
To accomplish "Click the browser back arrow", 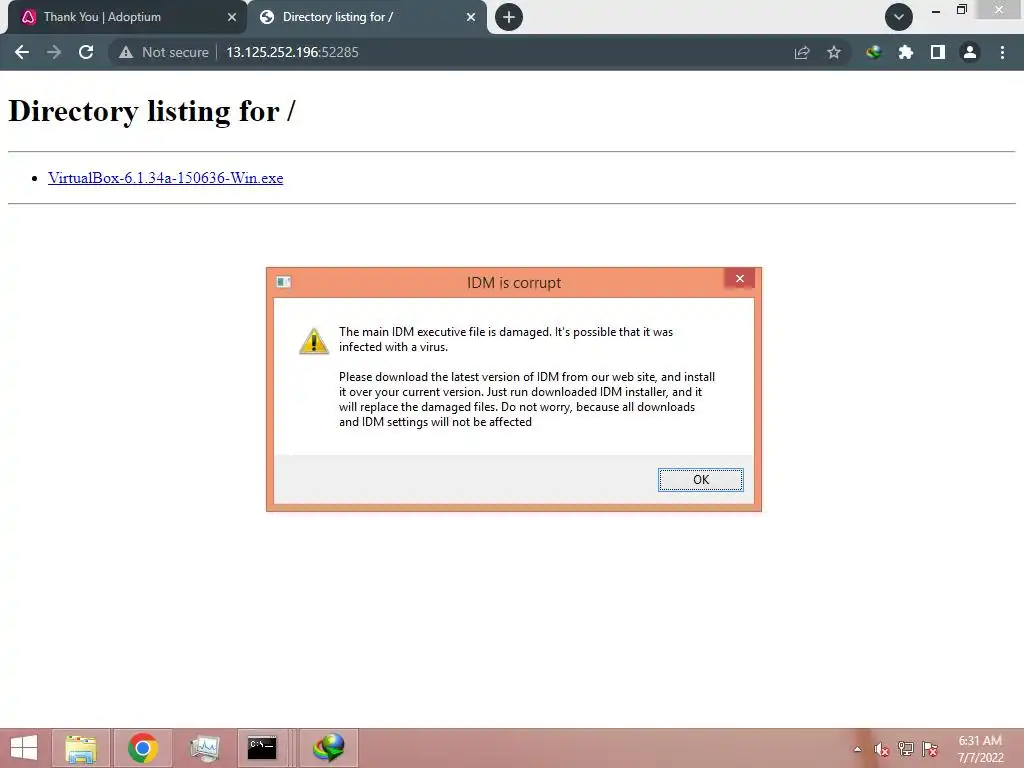I will click(22, 52).
